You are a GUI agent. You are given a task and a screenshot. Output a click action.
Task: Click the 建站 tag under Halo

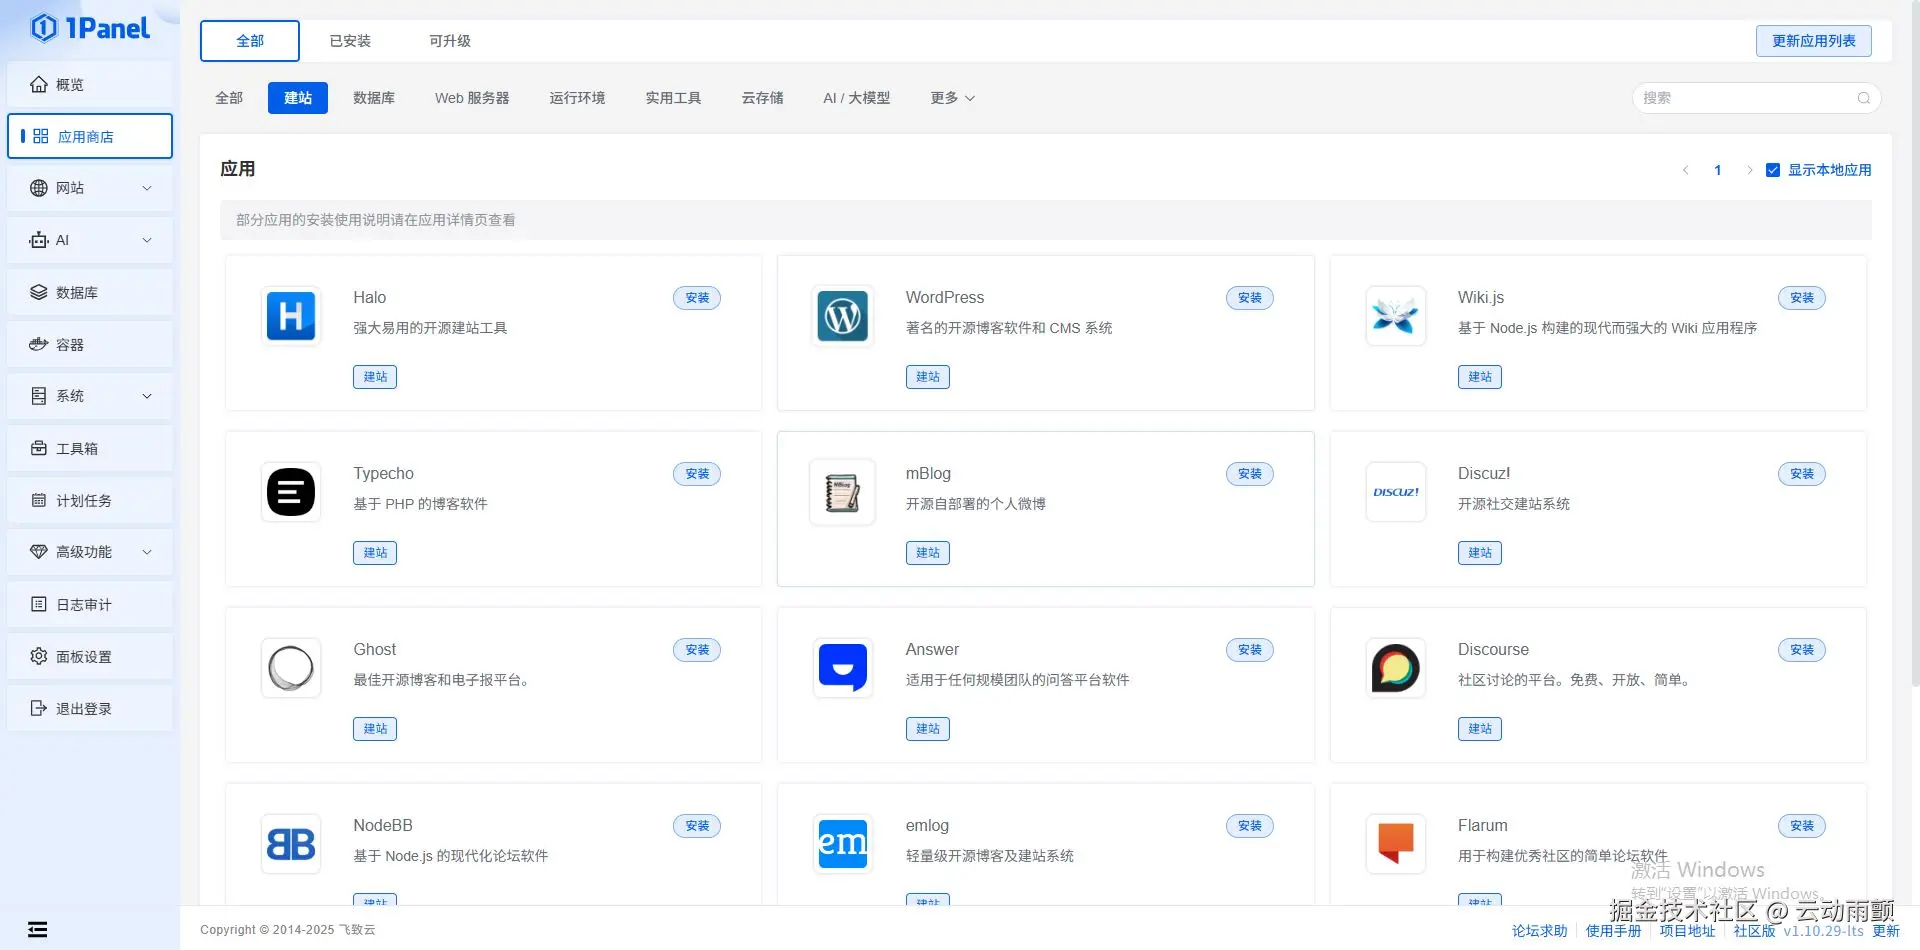coord(375,377)
